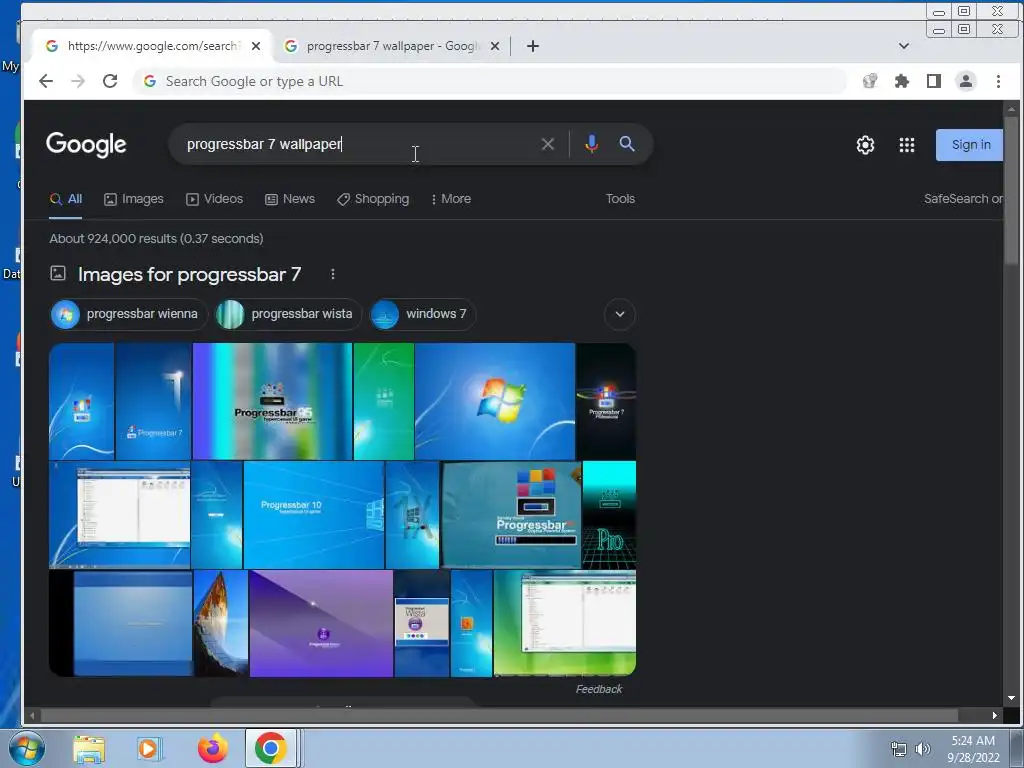This screenshot has width=1024, height=768.
Task: Click the vertical page scrollbar thumb
Action: [x=1012, y=189]
